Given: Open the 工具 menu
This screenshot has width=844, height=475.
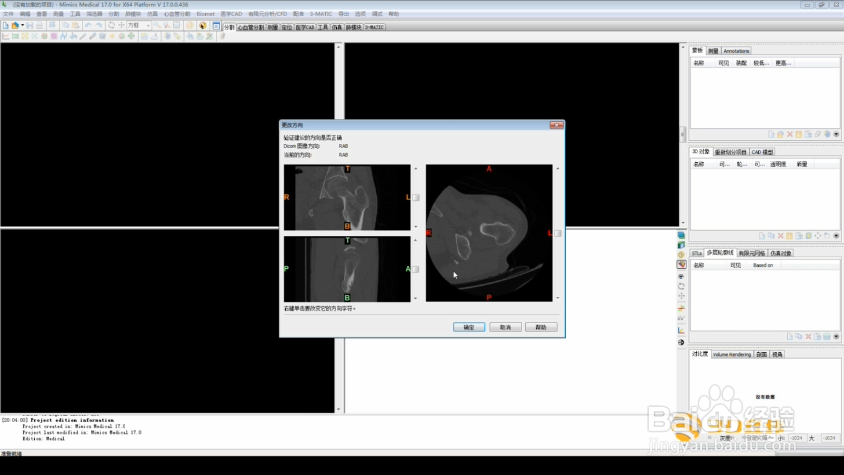Looking at the screenshot, I should (75, 14).
